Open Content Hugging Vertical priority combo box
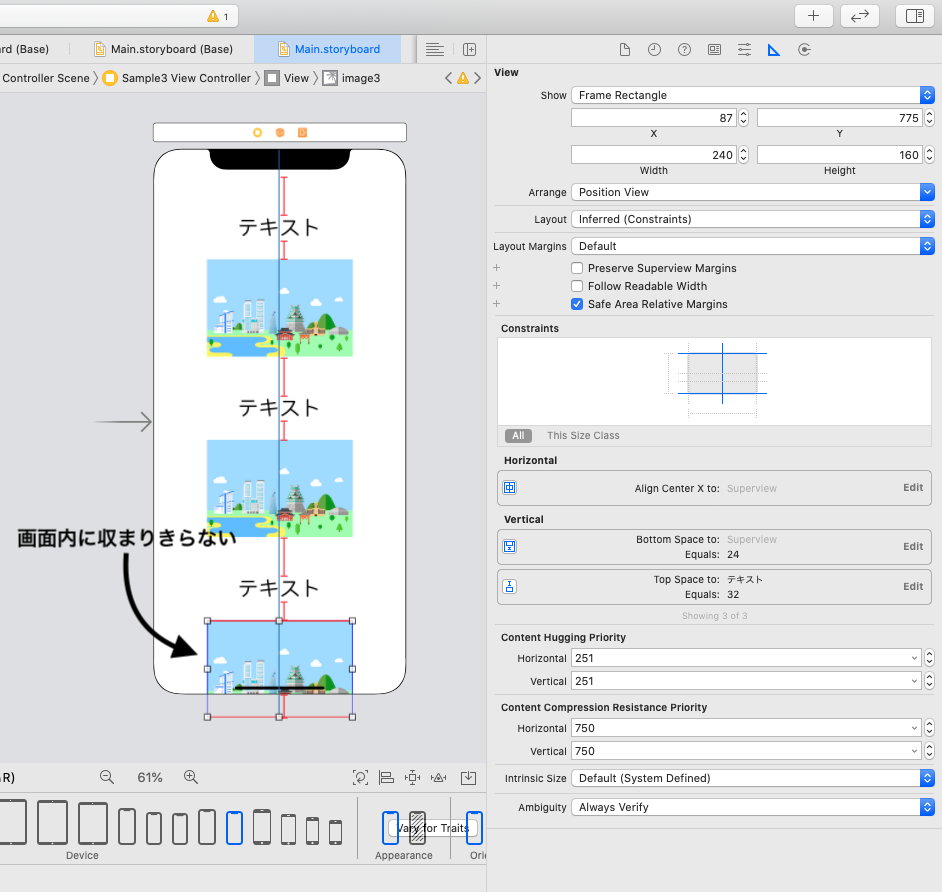Viewport: 942px width, 892px height. click(x=746, y=681)
